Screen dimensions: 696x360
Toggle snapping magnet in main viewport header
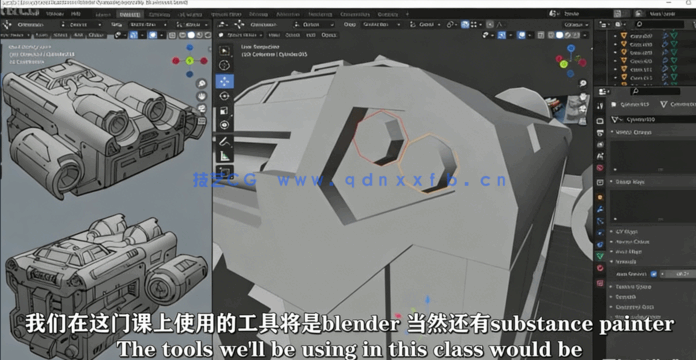coord(465,24)
